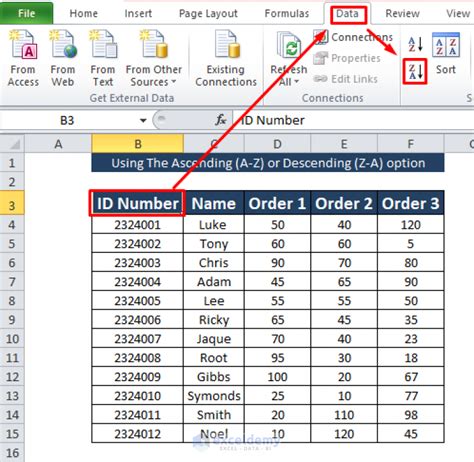Image resolution: width=474 pixels, height=462 pixels.
Task: Sort ascending with the A to Z icon
Action: pyautogui.click(x=415, y=44)
